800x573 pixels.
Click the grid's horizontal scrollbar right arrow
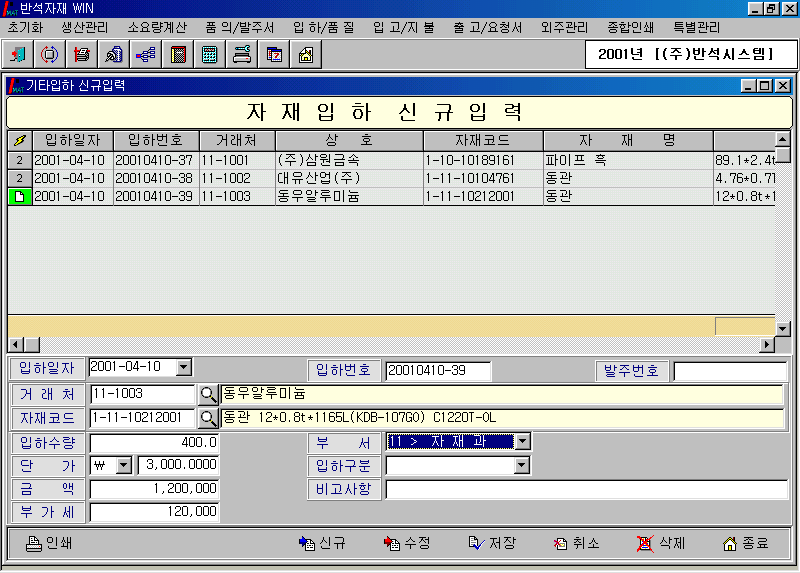(767, 345)
